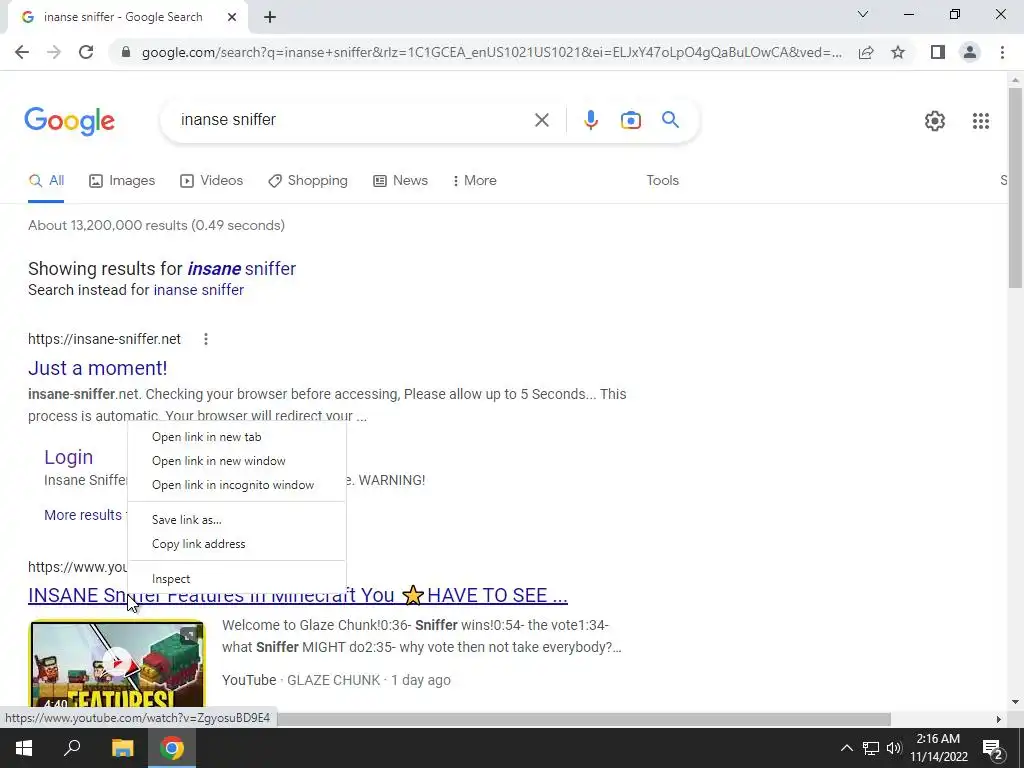The image size is (1024, 768).
Task: Switch to Images search tab
Action: point(122,180)
